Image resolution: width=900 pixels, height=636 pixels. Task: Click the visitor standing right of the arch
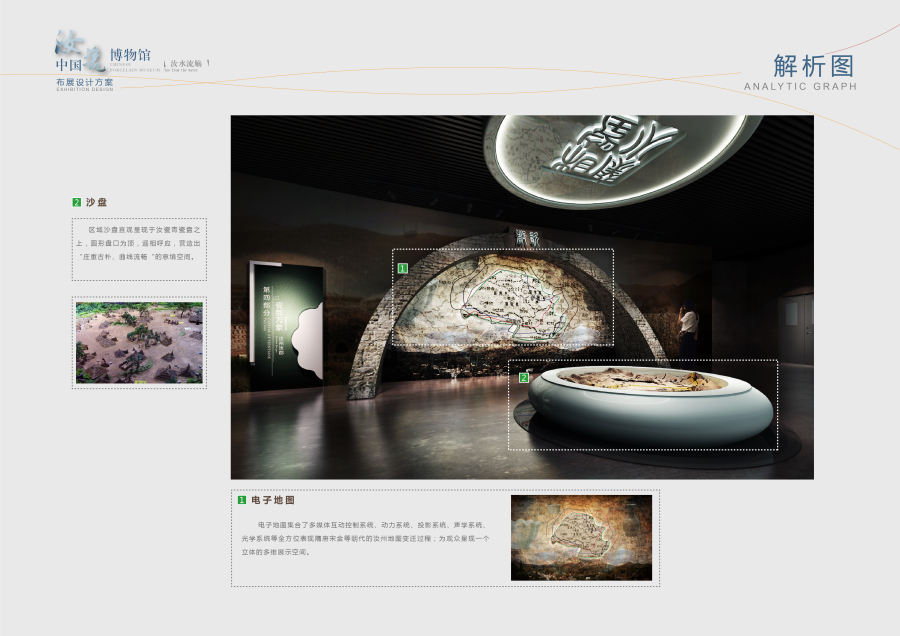click(x=688, y=330)
